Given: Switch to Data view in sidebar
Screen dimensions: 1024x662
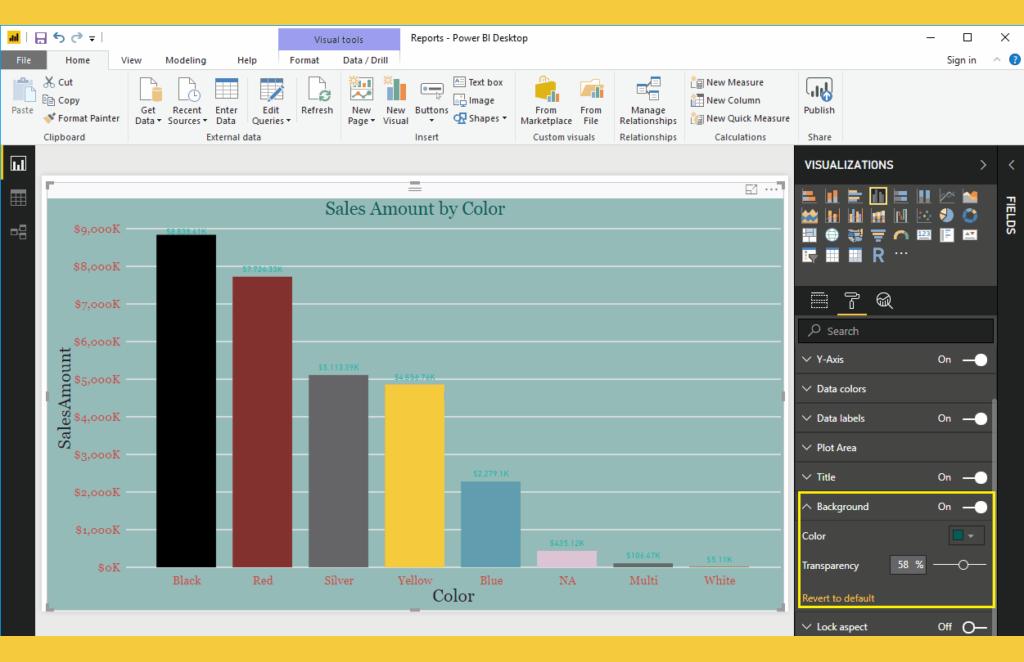Looking at the screenshot, I should (x=18, y=197).
